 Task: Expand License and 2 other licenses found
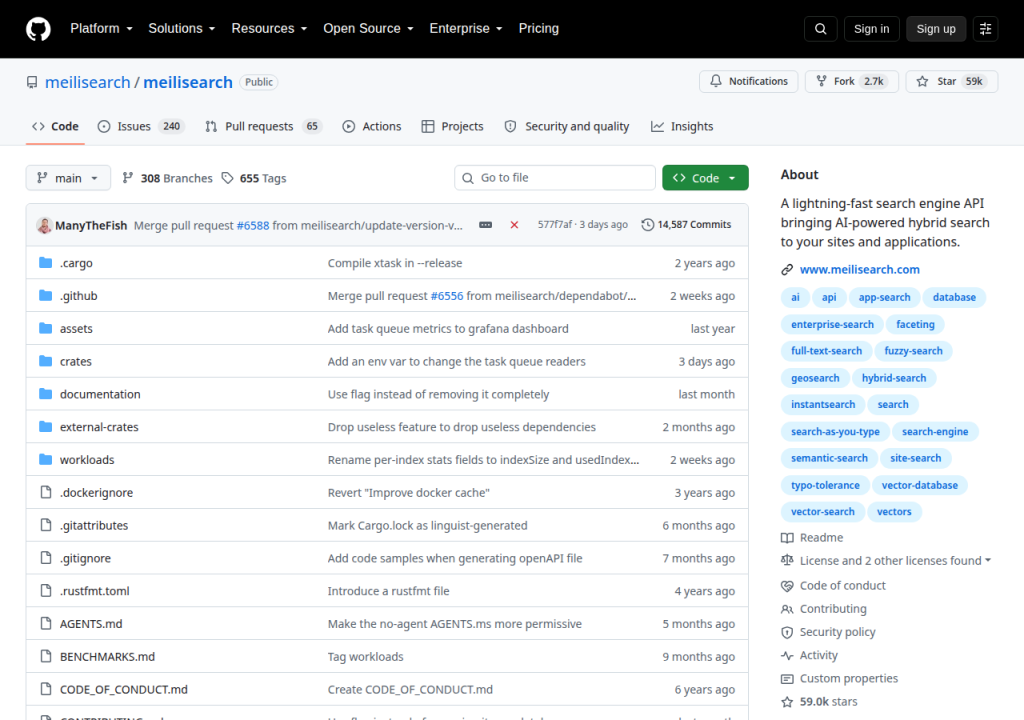(895, 561)
